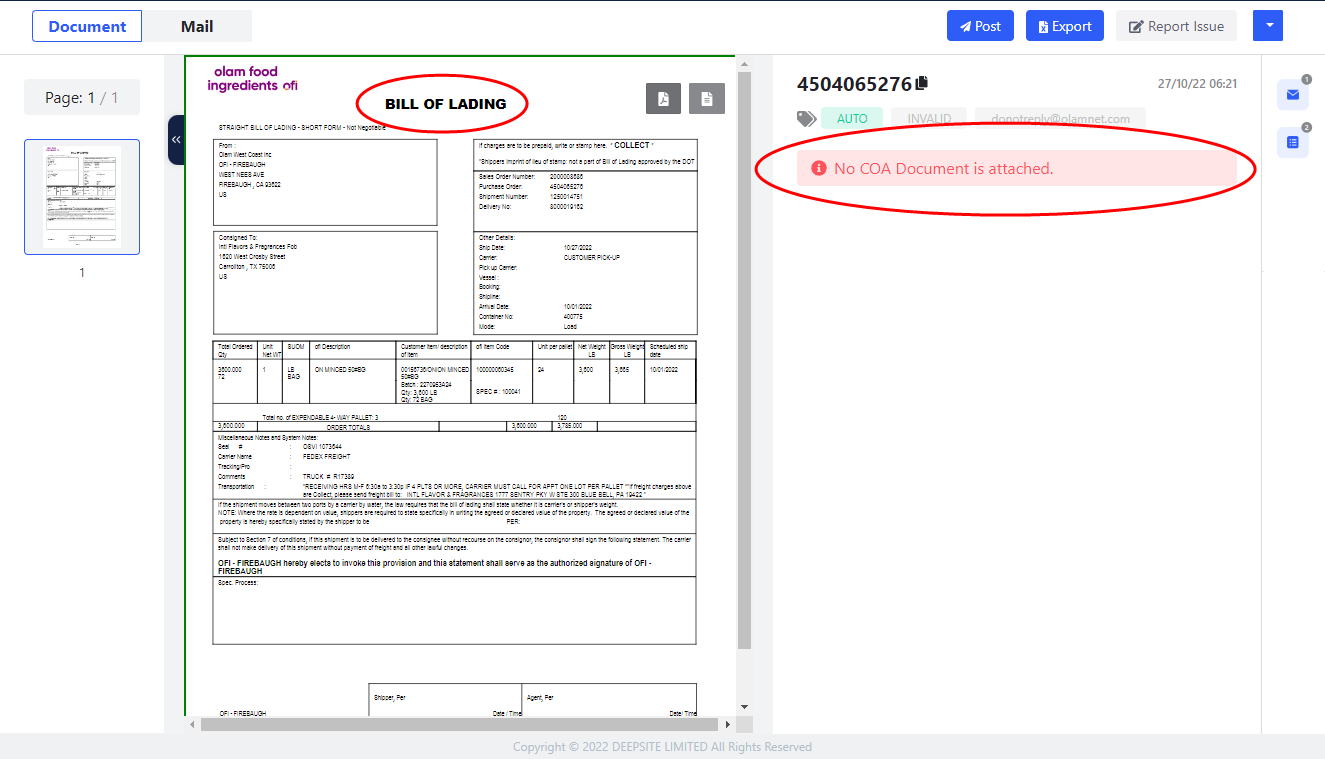Click the Export button
1325x759 pixels.
point(1064,26)
